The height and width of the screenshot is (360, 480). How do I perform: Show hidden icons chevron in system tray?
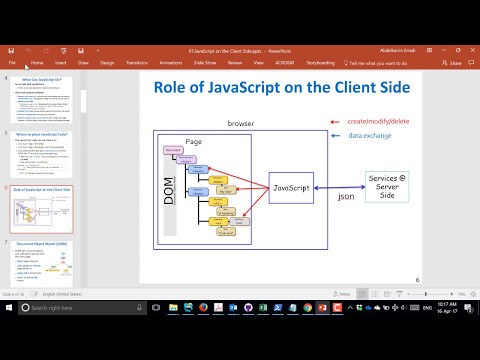click(x=350, y=308)
